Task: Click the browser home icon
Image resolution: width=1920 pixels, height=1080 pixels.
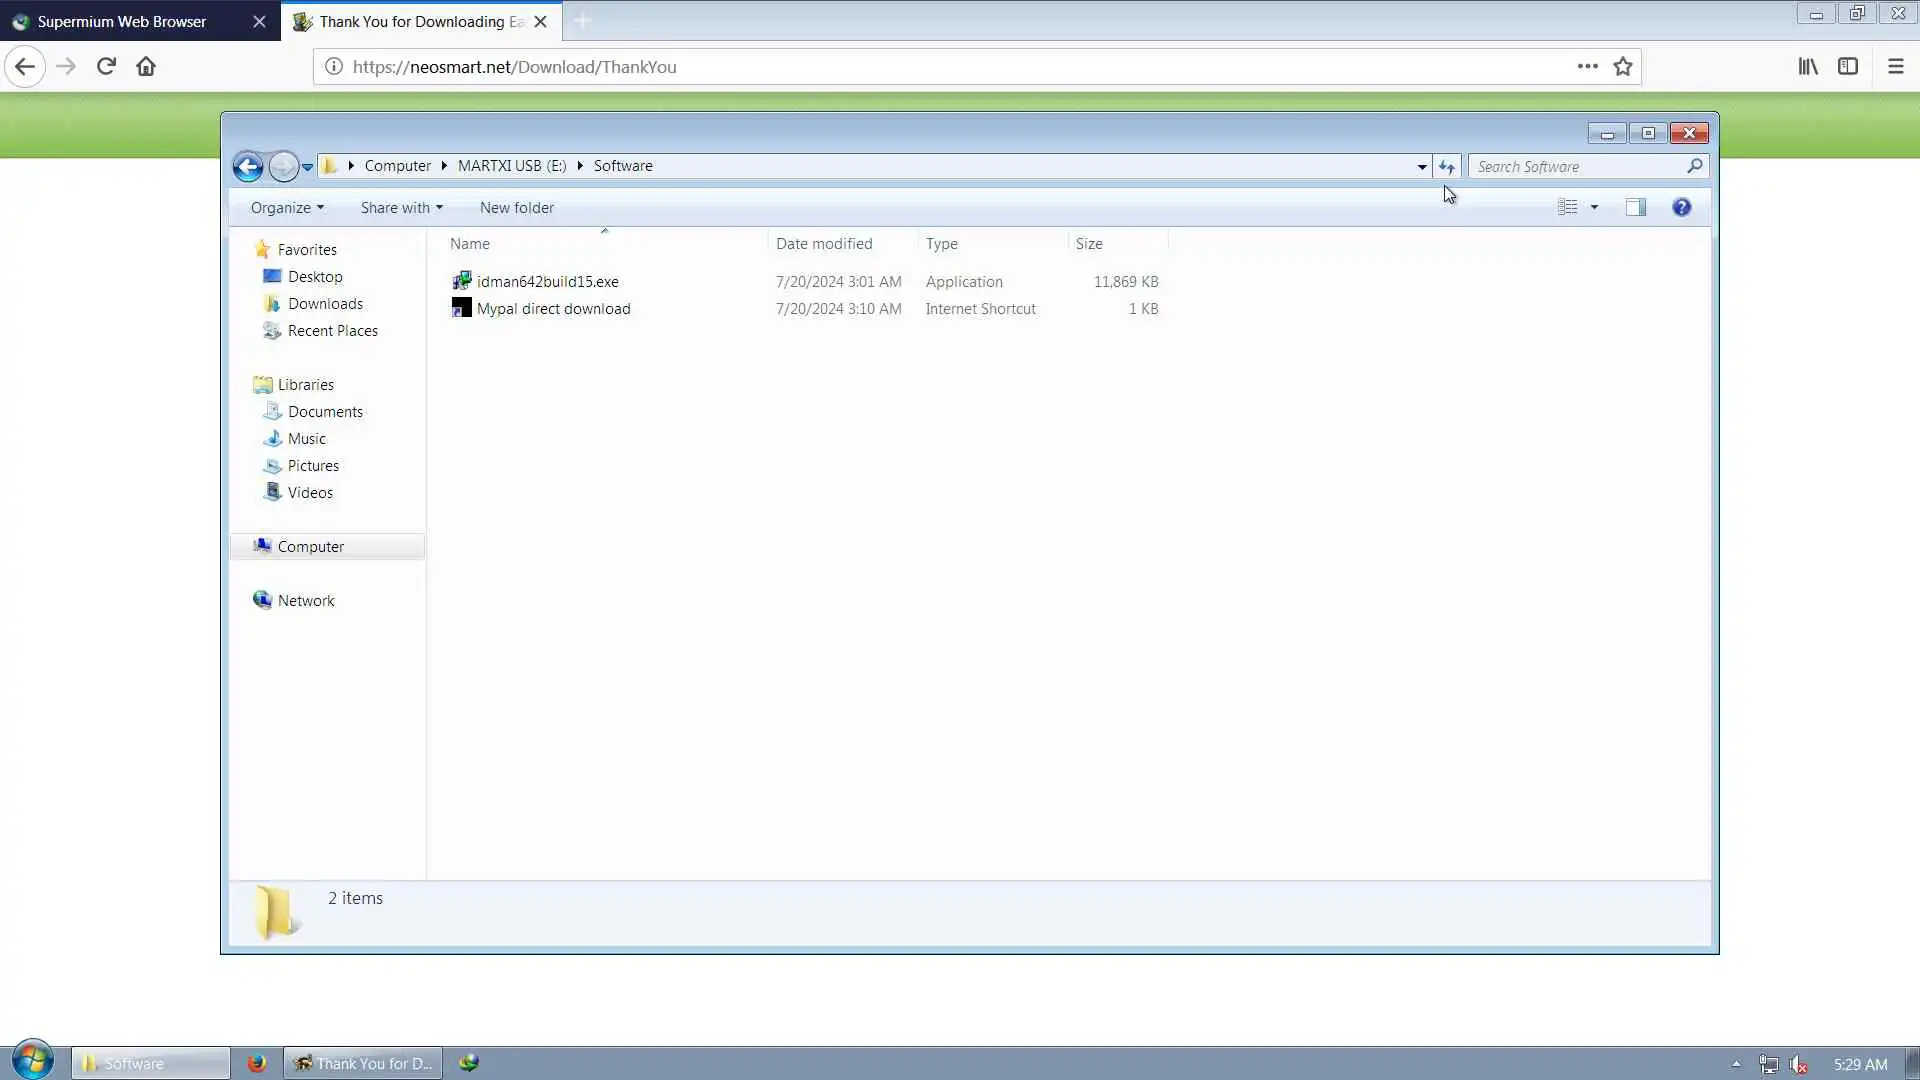Action: [x=146, y=66]
